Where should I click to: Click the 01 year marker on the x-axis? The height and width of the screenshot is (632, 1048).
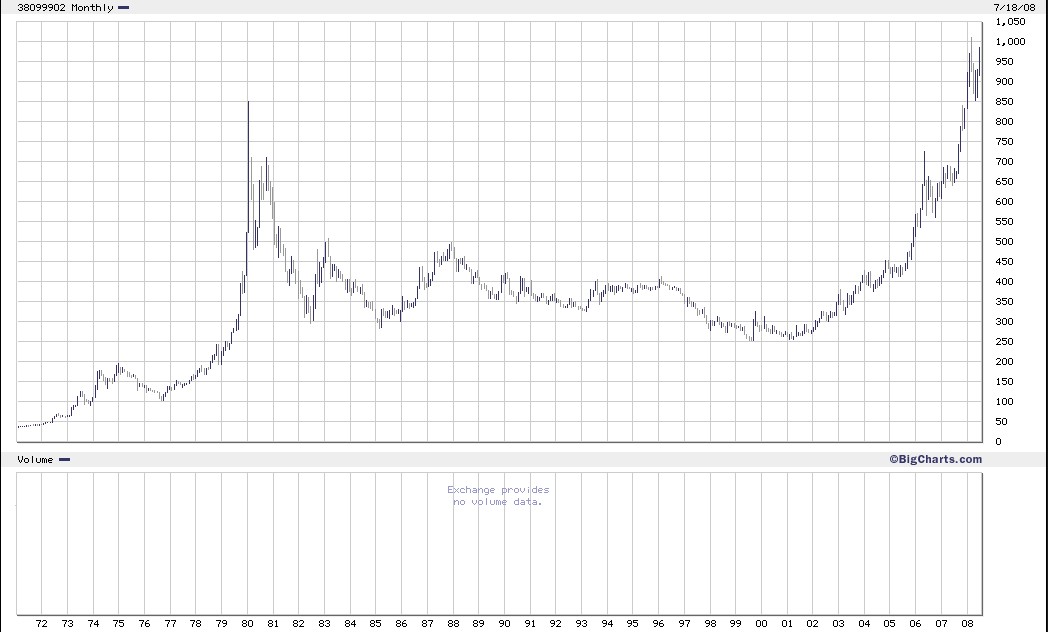pyautogui.click(x=786, y=623)
